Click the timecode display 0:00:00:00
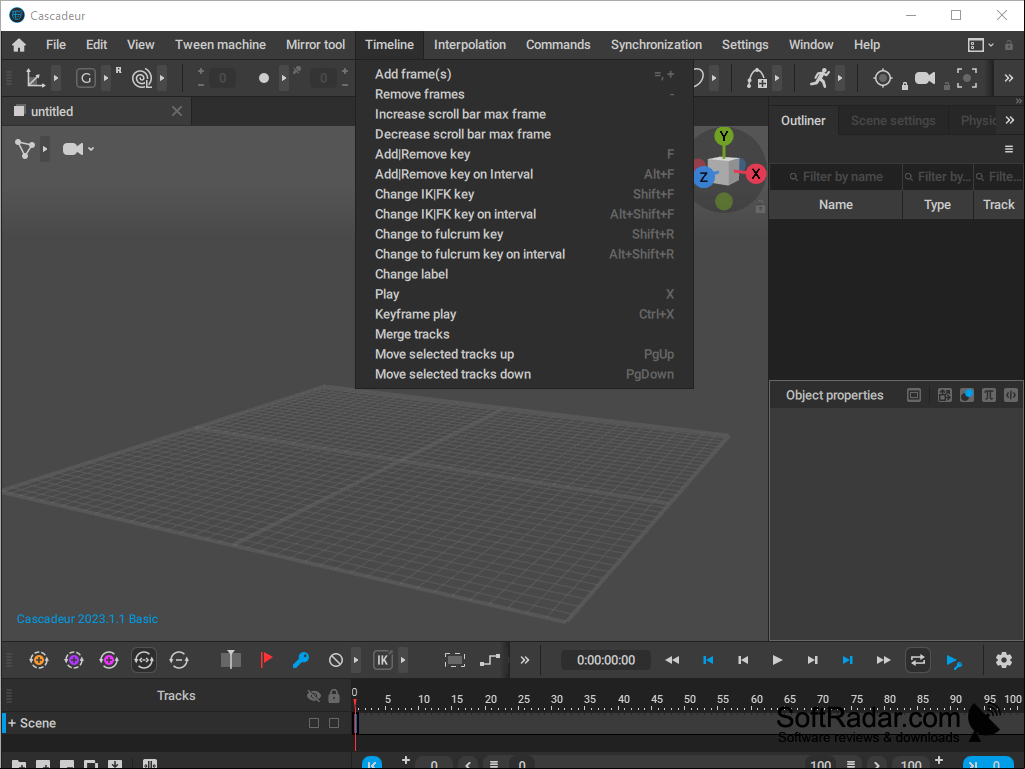 [x=606, y=660]
